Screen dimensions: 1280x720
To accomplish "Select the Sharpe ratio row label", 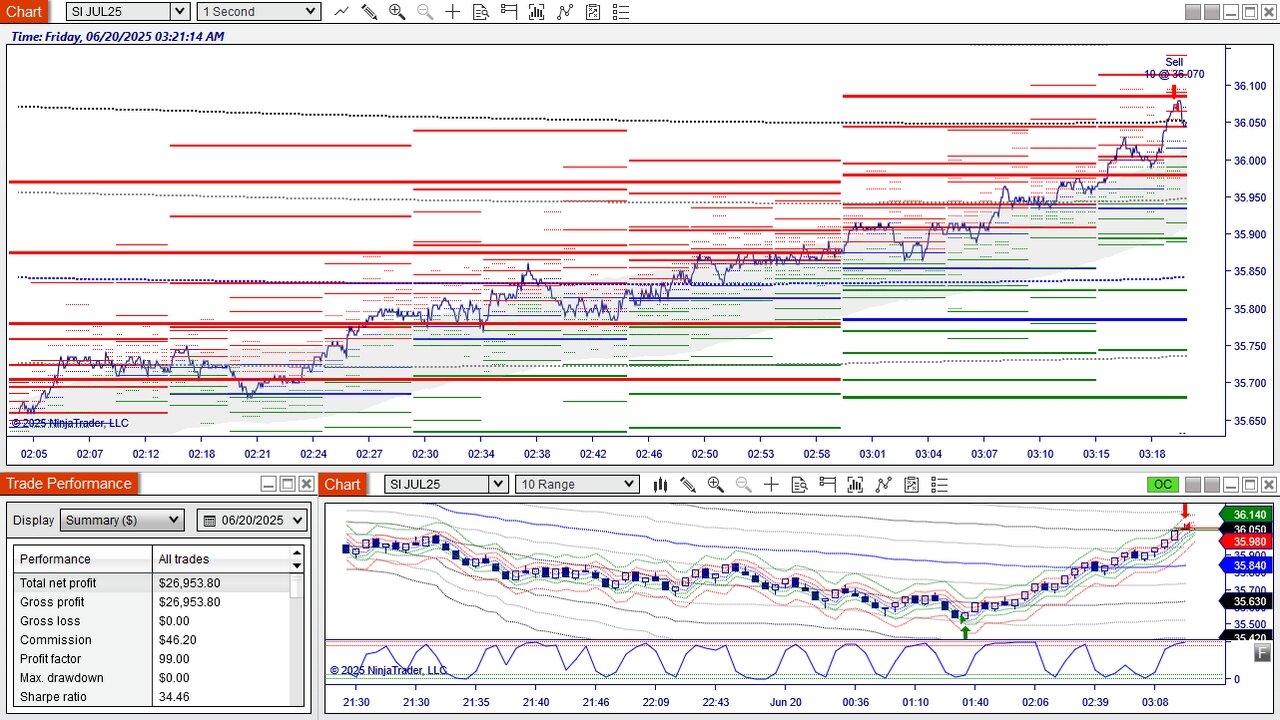I will (54, 697).
